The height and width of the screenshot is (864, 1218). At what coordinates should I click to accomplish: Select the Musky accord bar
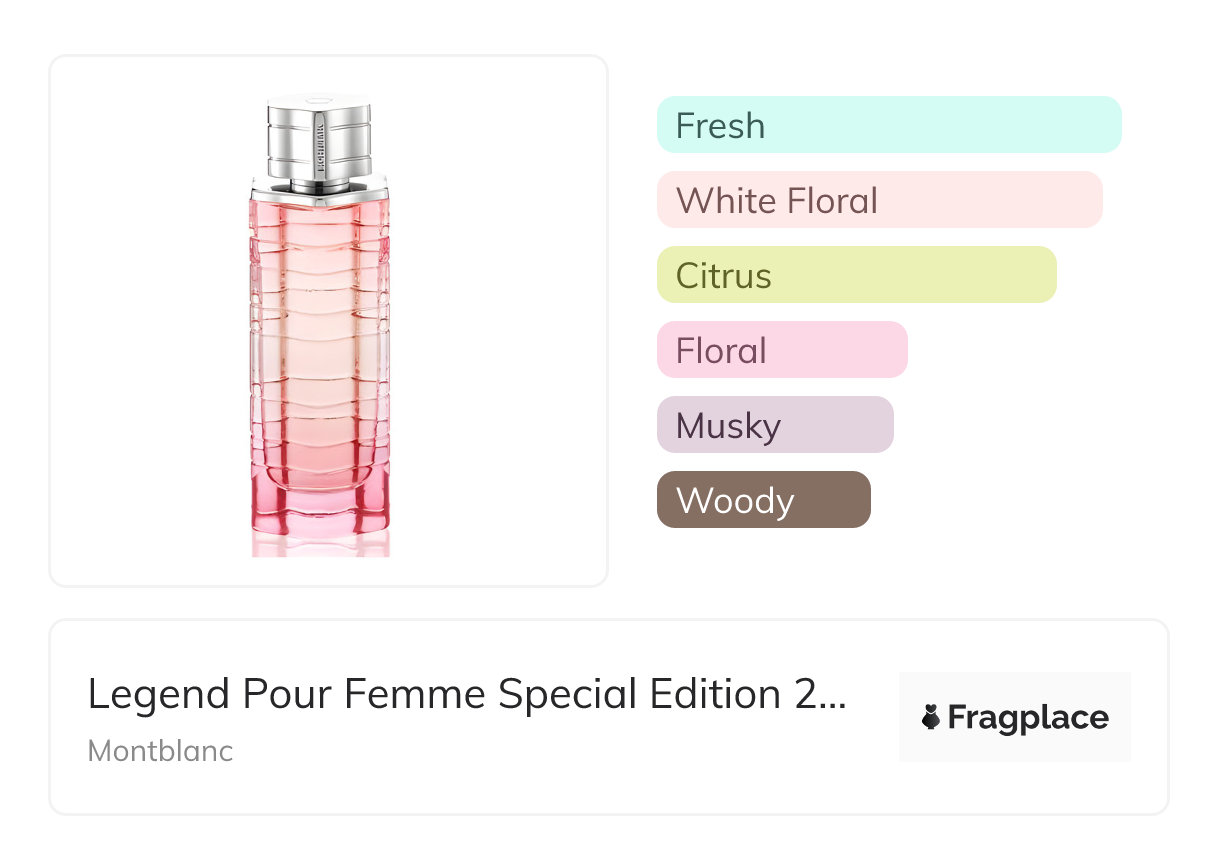(775, 425)
